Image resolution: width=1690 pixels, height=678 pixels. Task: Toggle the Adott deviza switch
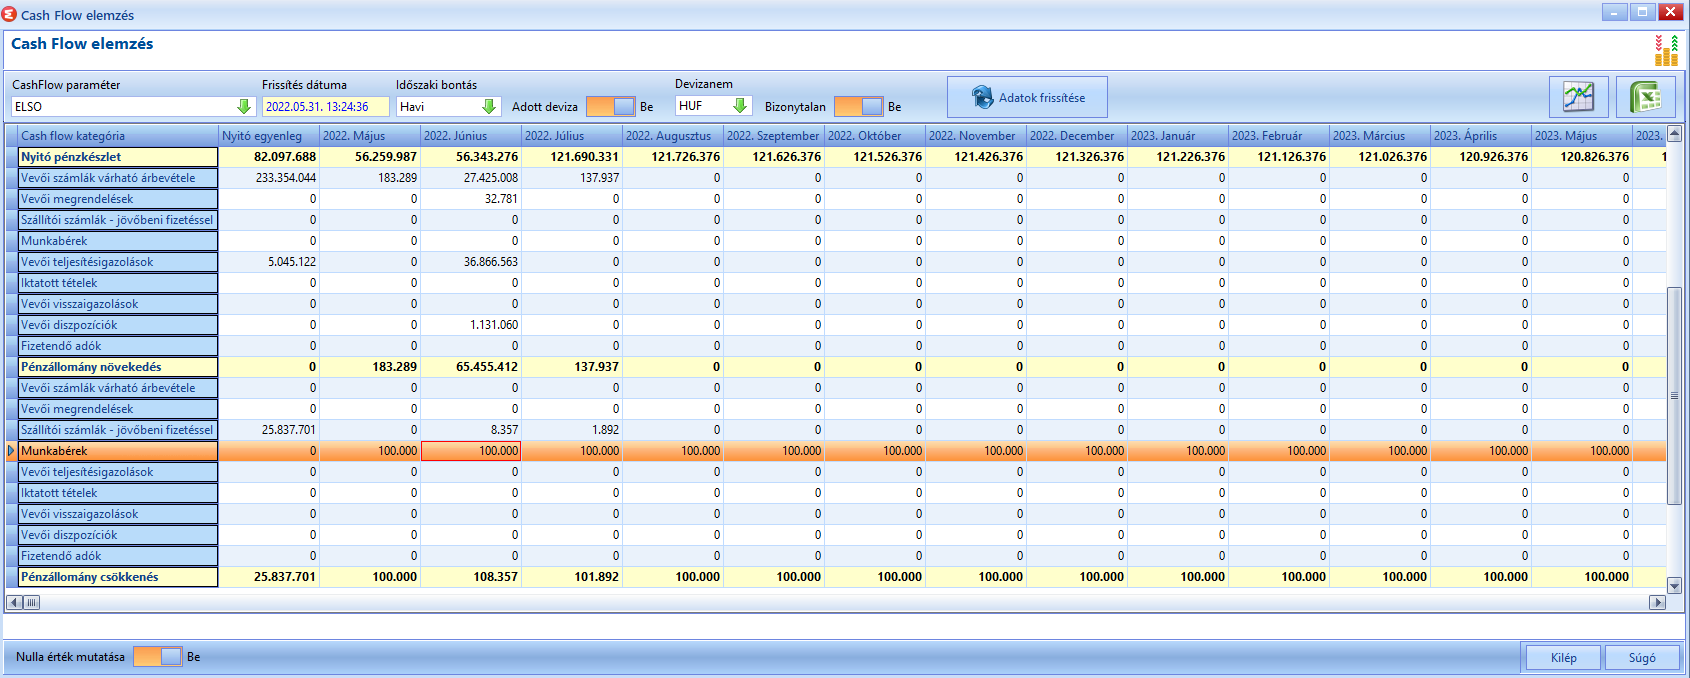(610, 106)
